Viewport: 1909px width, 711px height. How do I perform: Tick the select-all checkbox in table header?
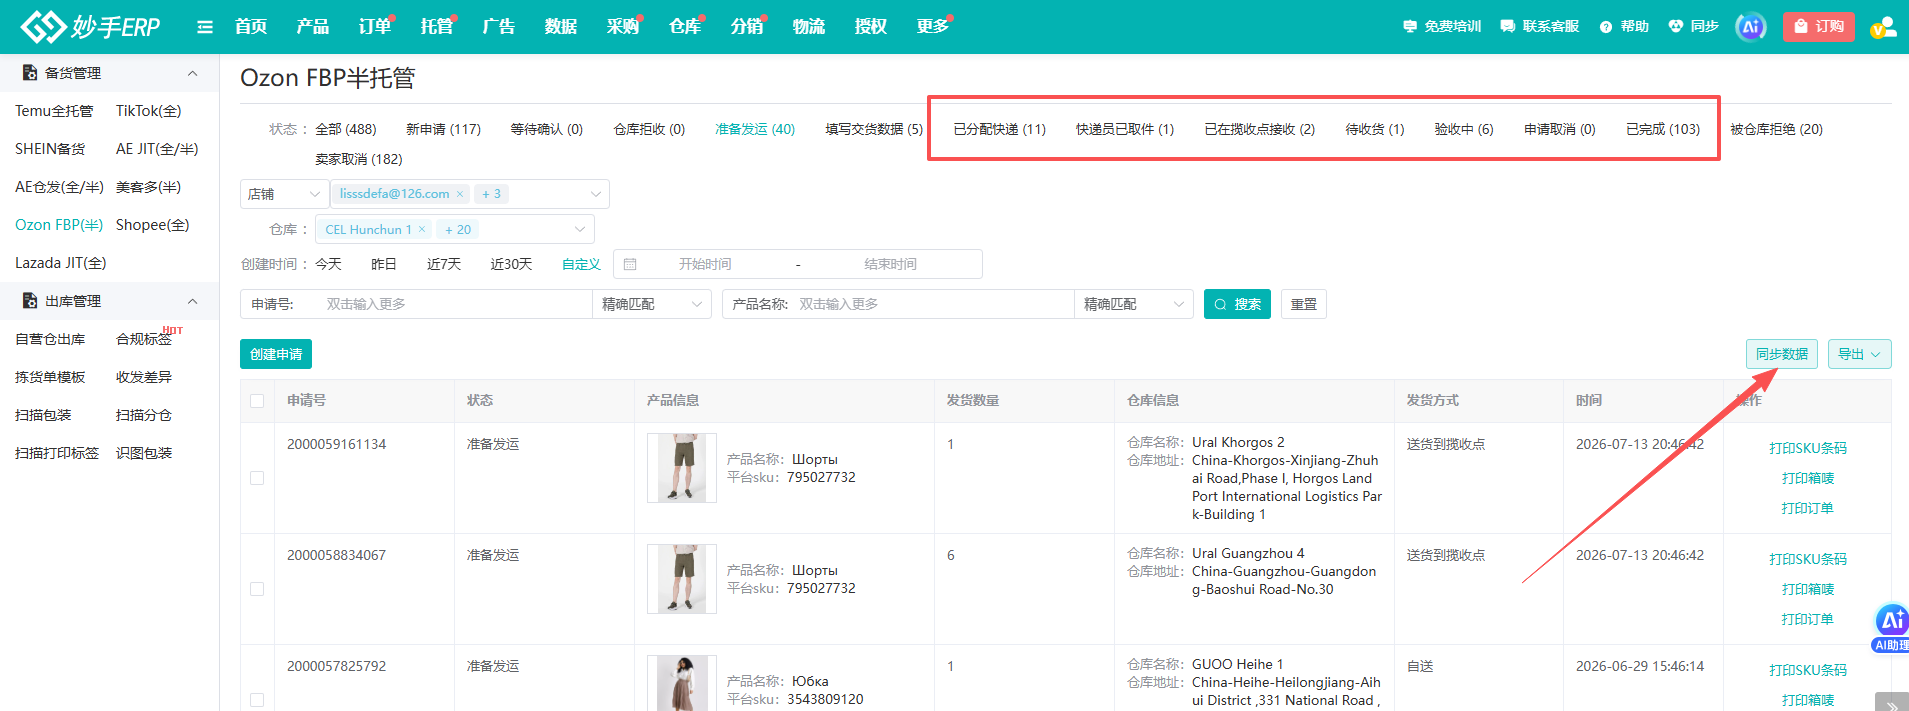(257, 401)
